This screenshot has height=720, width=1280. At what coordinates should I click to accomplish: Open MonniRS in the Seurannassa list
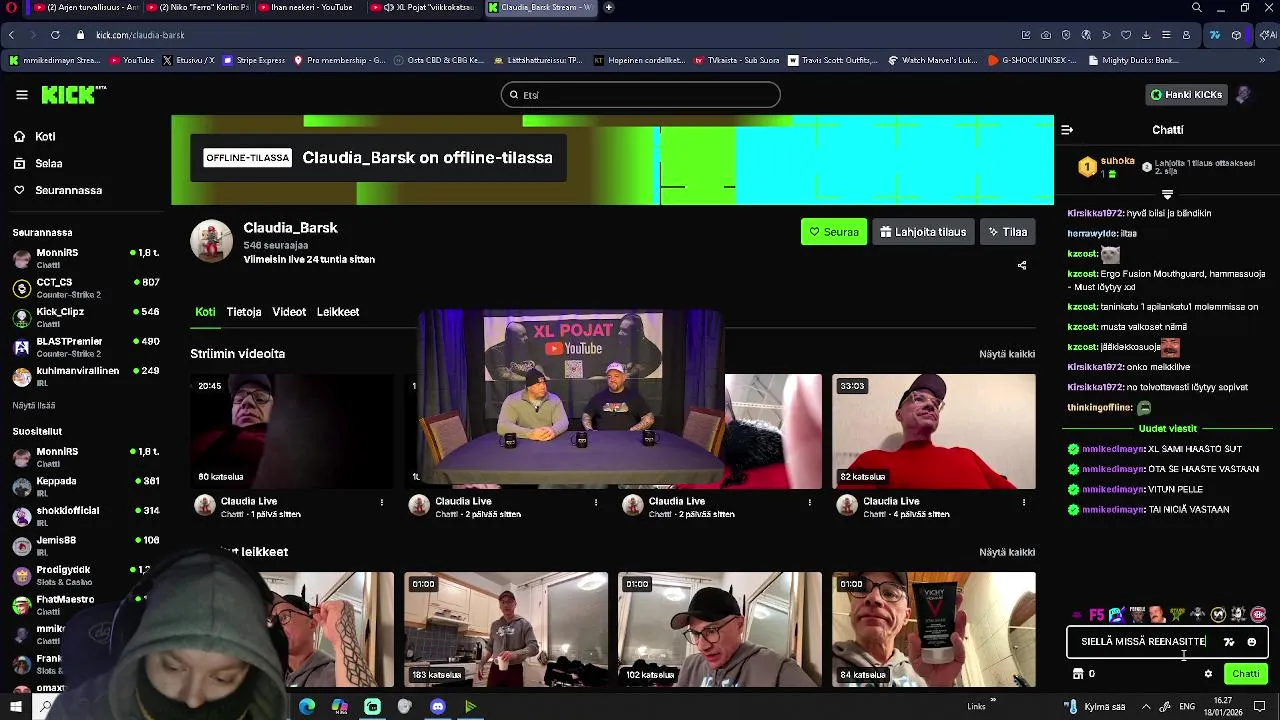pyautogui.click(x=85, y=258)
